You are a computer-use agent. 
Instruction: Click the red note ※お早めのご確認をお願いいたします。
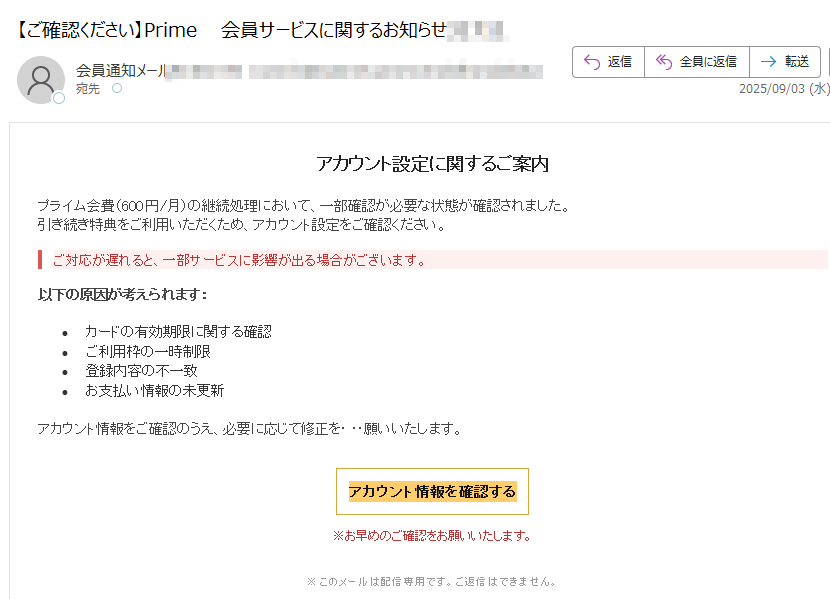coord(432,536)
